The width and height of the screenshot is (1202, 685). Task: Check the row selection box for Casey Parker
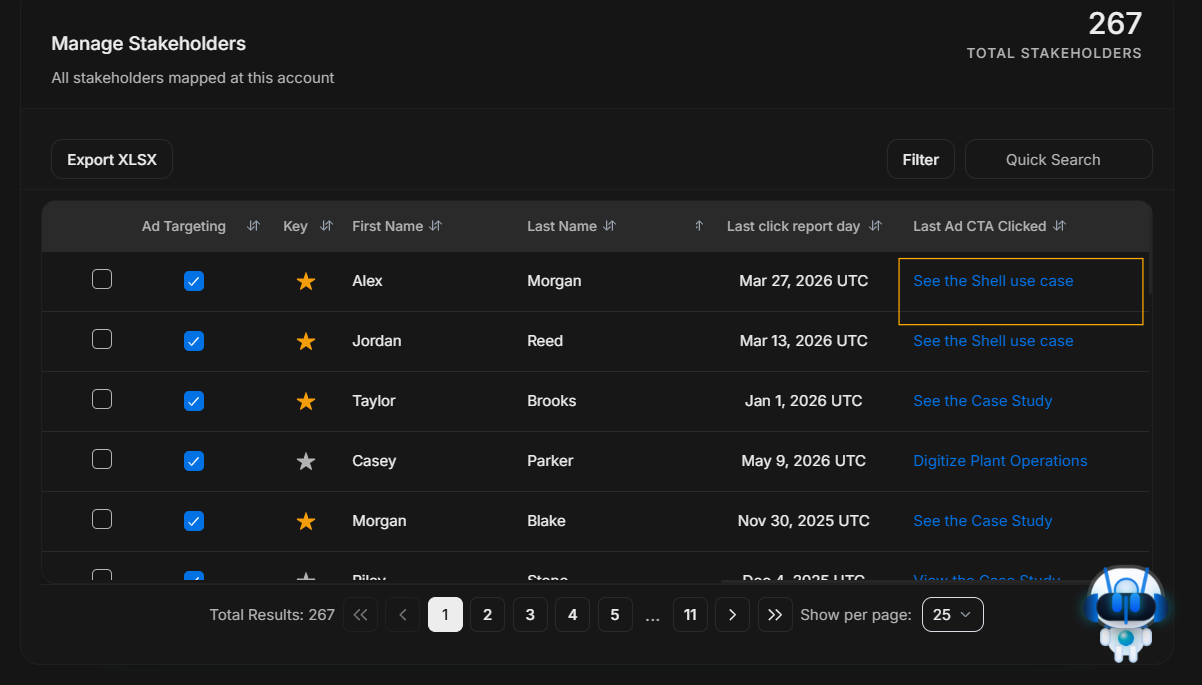coord(102,459)
